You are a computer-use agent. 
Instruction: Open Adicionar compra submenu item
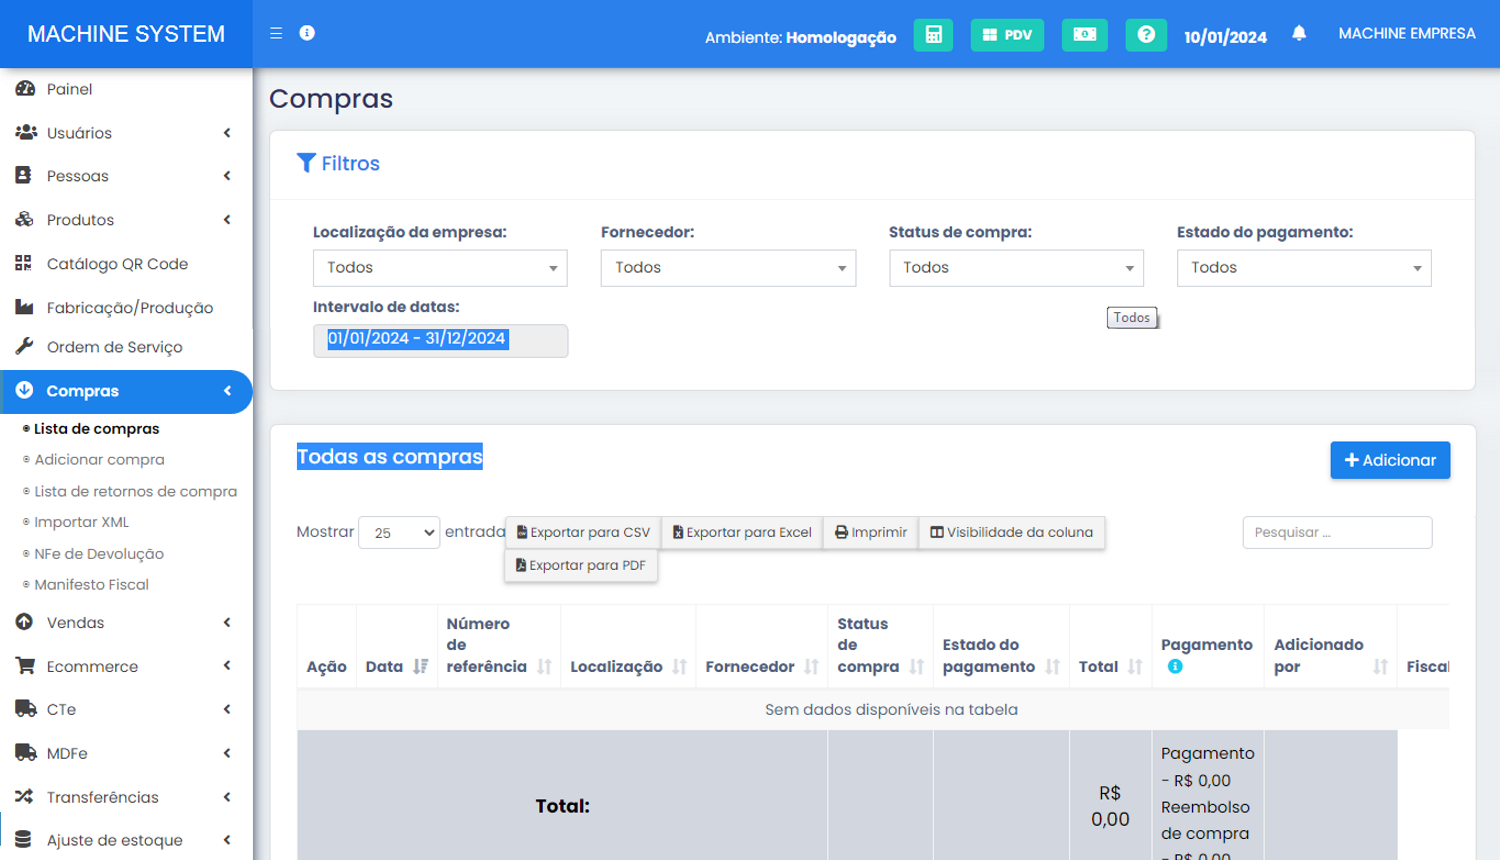(x=99, y=459)
